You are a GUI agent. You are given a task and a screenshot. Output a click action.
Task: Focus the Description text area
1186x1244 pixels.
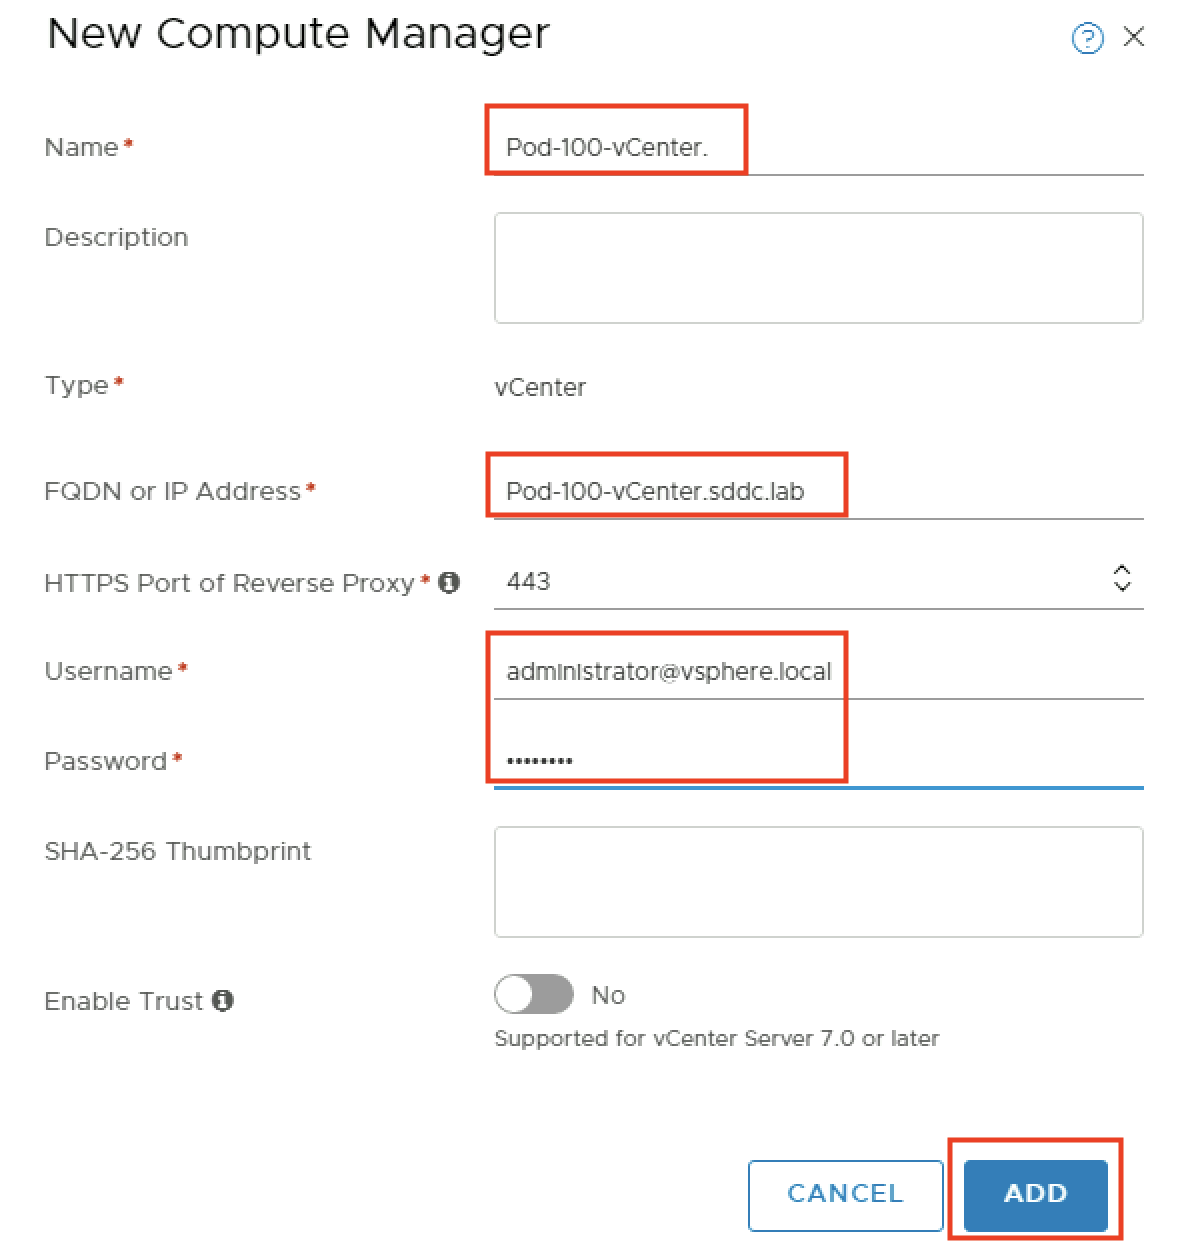(x=818, y=268)
